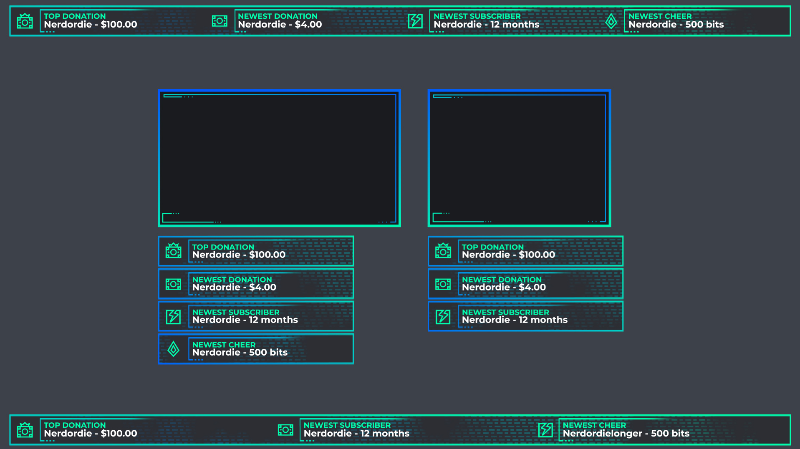Click "Nerdordie - 12 months" in bottom bar
Screen dimensions: 800x449
point(356,434)
